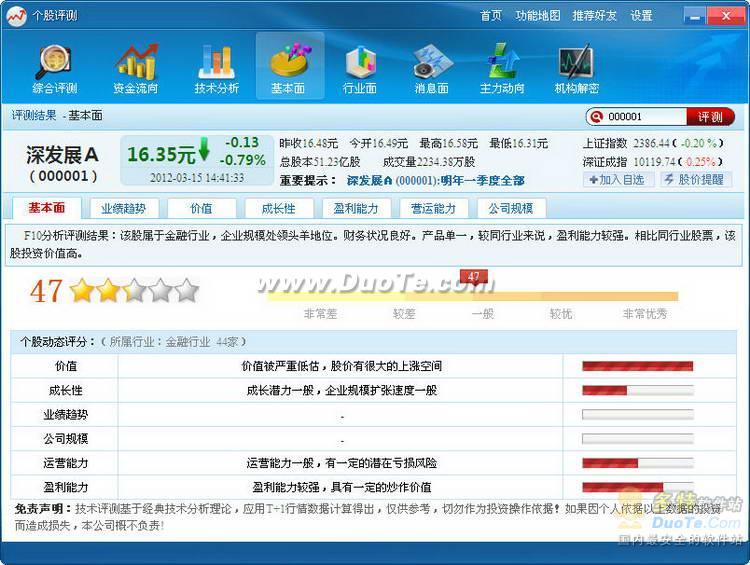
Task: Switch to the 成长性 tab
Action: click(x=278, y=209)
